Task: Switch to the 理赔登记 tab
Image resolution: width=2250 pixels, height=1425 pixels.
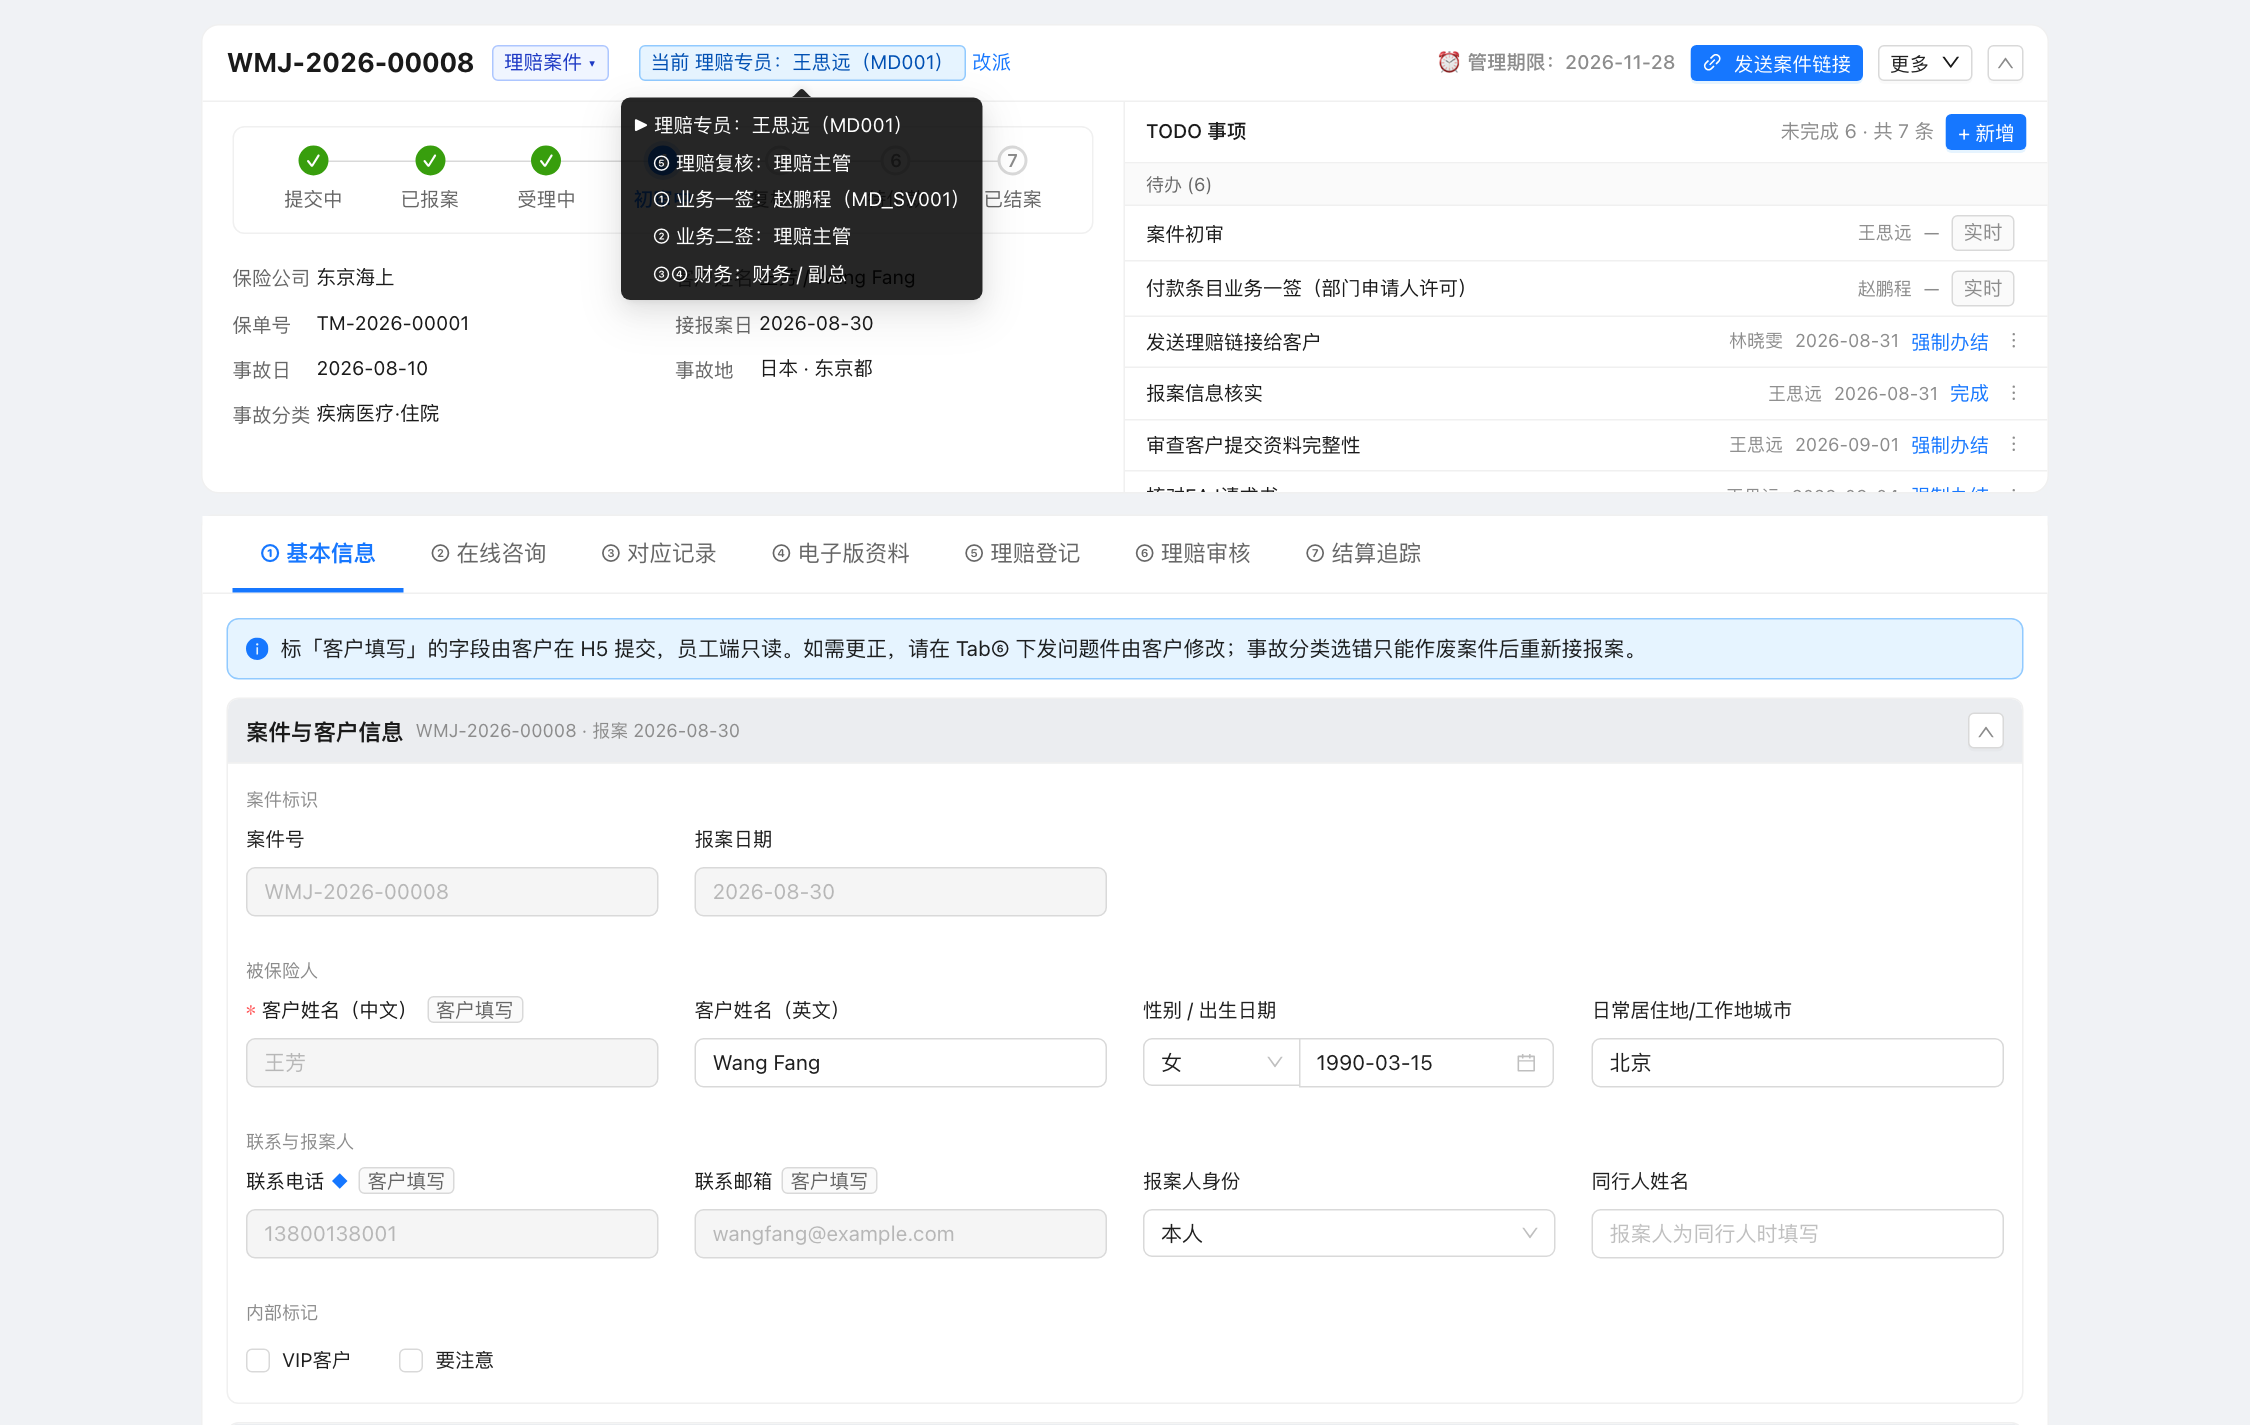Action: click(1022, 553)
